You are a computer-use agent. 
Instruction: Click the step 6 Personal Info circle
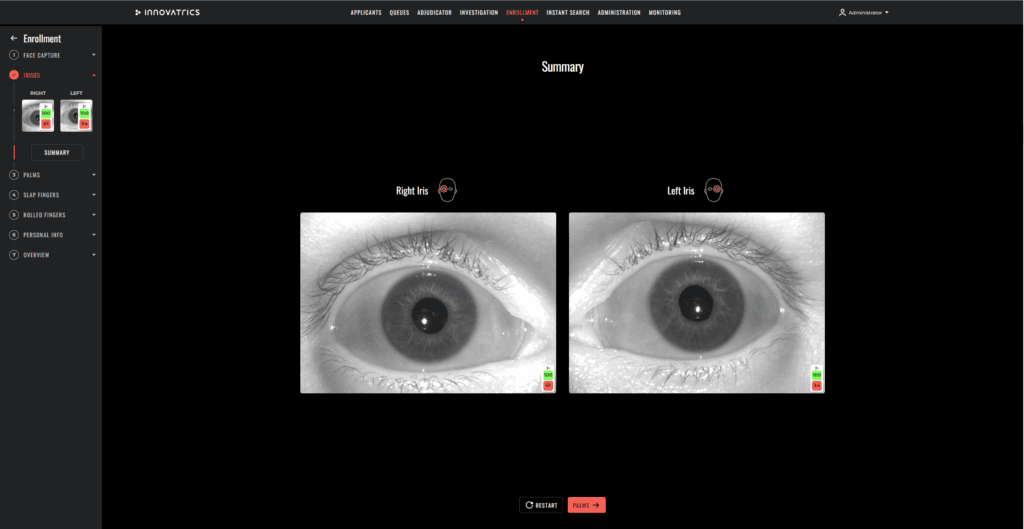point(14,234)
